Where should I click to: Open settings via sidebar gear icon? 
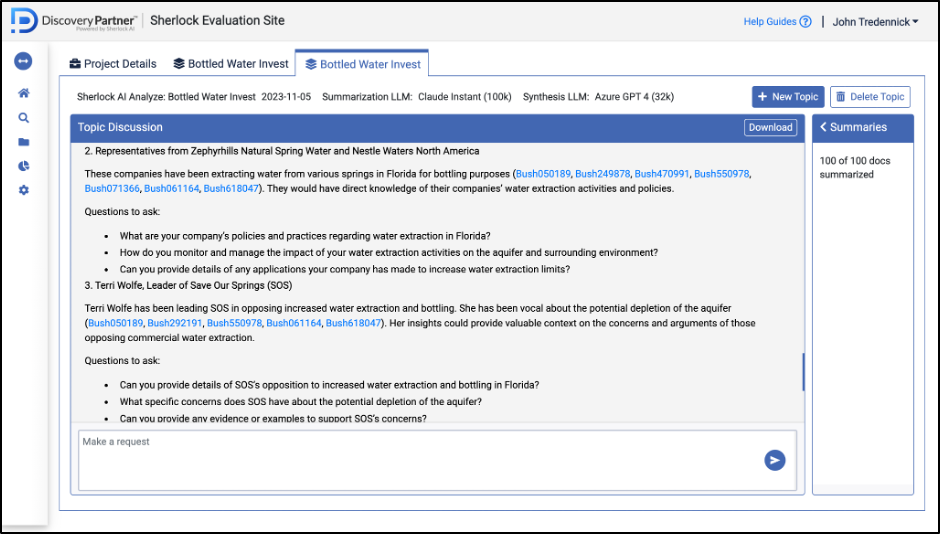[x=23, y=190]
